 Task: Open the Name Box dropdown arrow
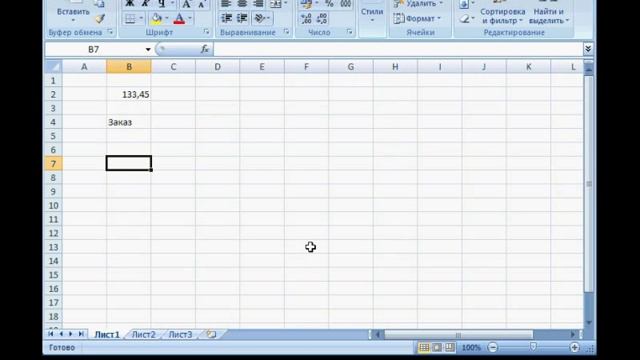pyautogui.click(x=148, y=49)
